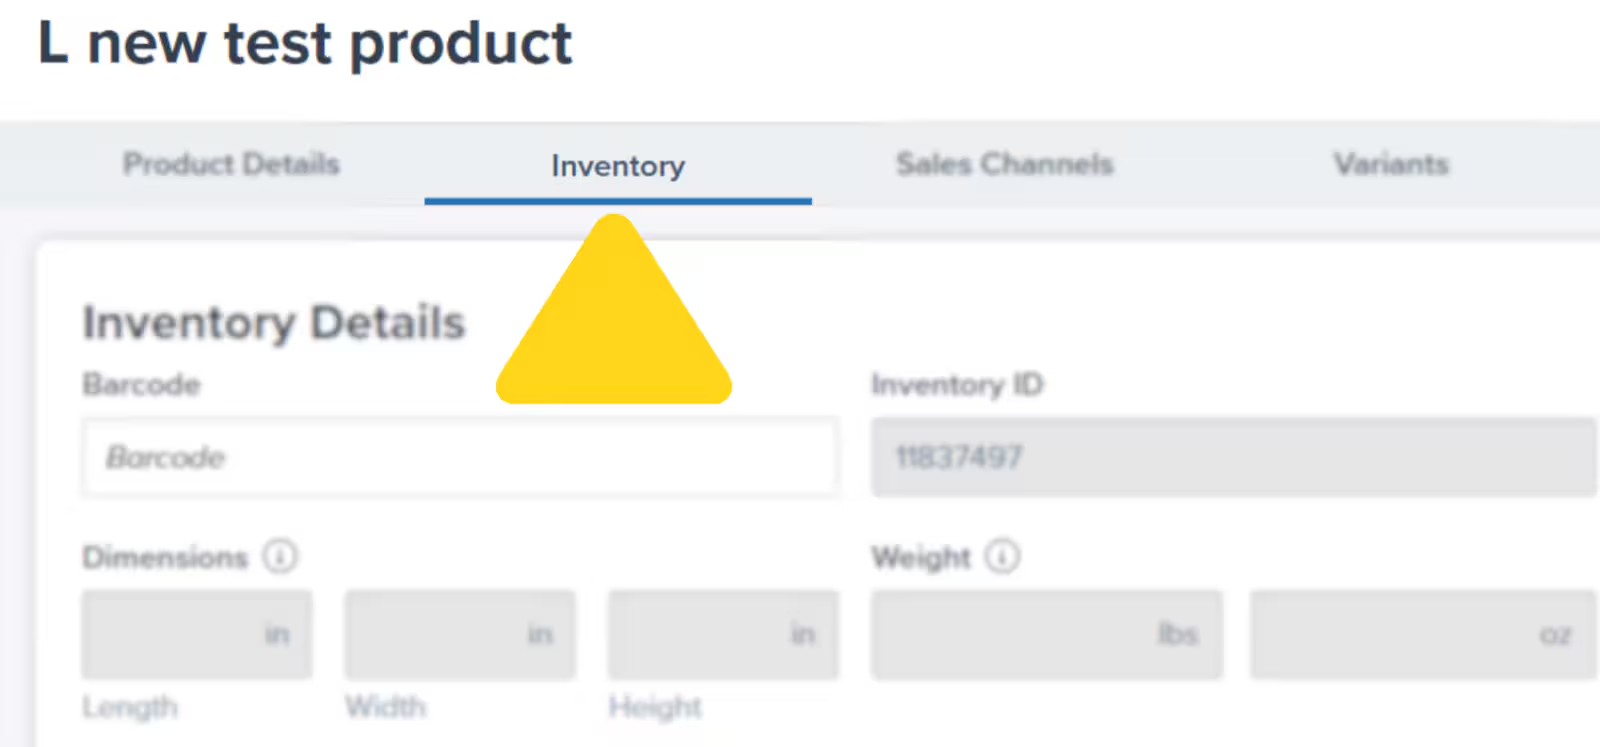
Task: Click the pounds weight input field
Action: [x=1046, y=634]
